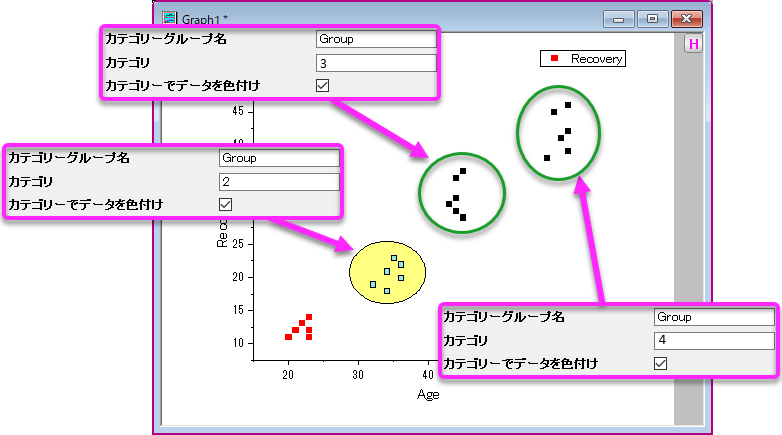Click the category field showing 3
The width and height of the screenshot is (782, 435).
pos(376,63)
